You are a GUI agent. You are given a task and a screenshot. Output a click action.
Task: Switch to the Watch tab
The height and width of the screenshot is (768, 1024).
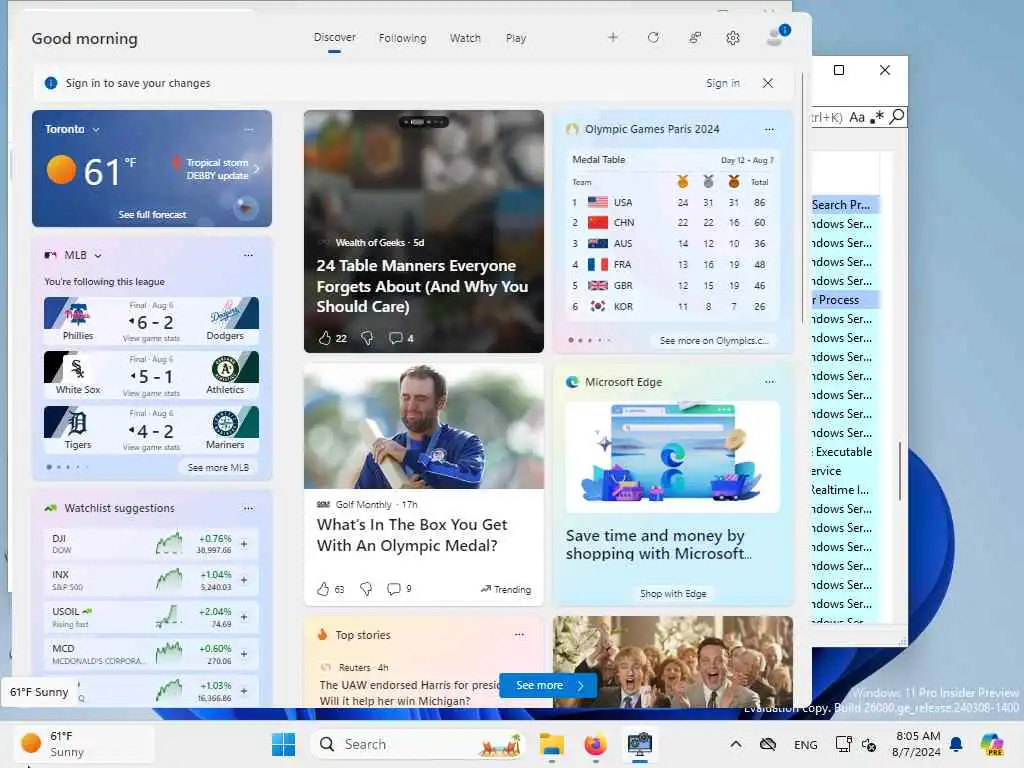point(465,38)
